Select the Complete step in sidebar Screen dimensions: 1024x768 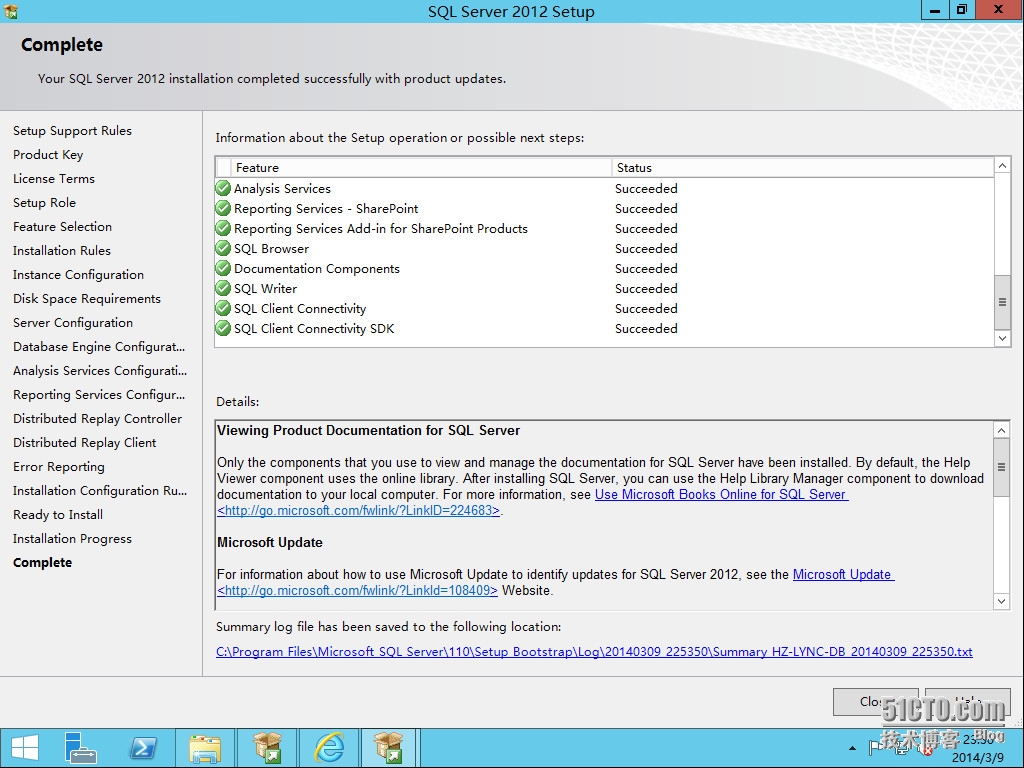tap(42, 562)
